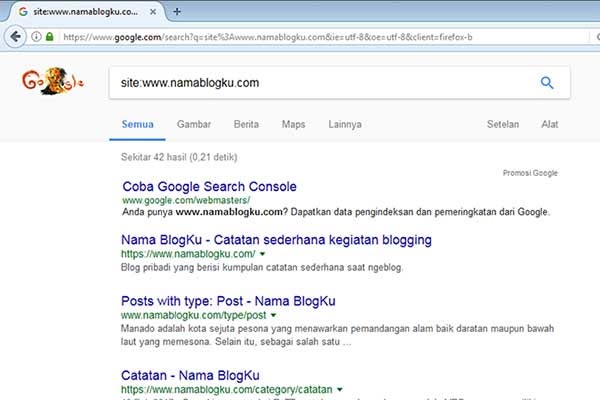The height and width of the screenshot is (400, 600).
Task: Click the Sekitar 42 hasil stats text
Action: point(179,157)
